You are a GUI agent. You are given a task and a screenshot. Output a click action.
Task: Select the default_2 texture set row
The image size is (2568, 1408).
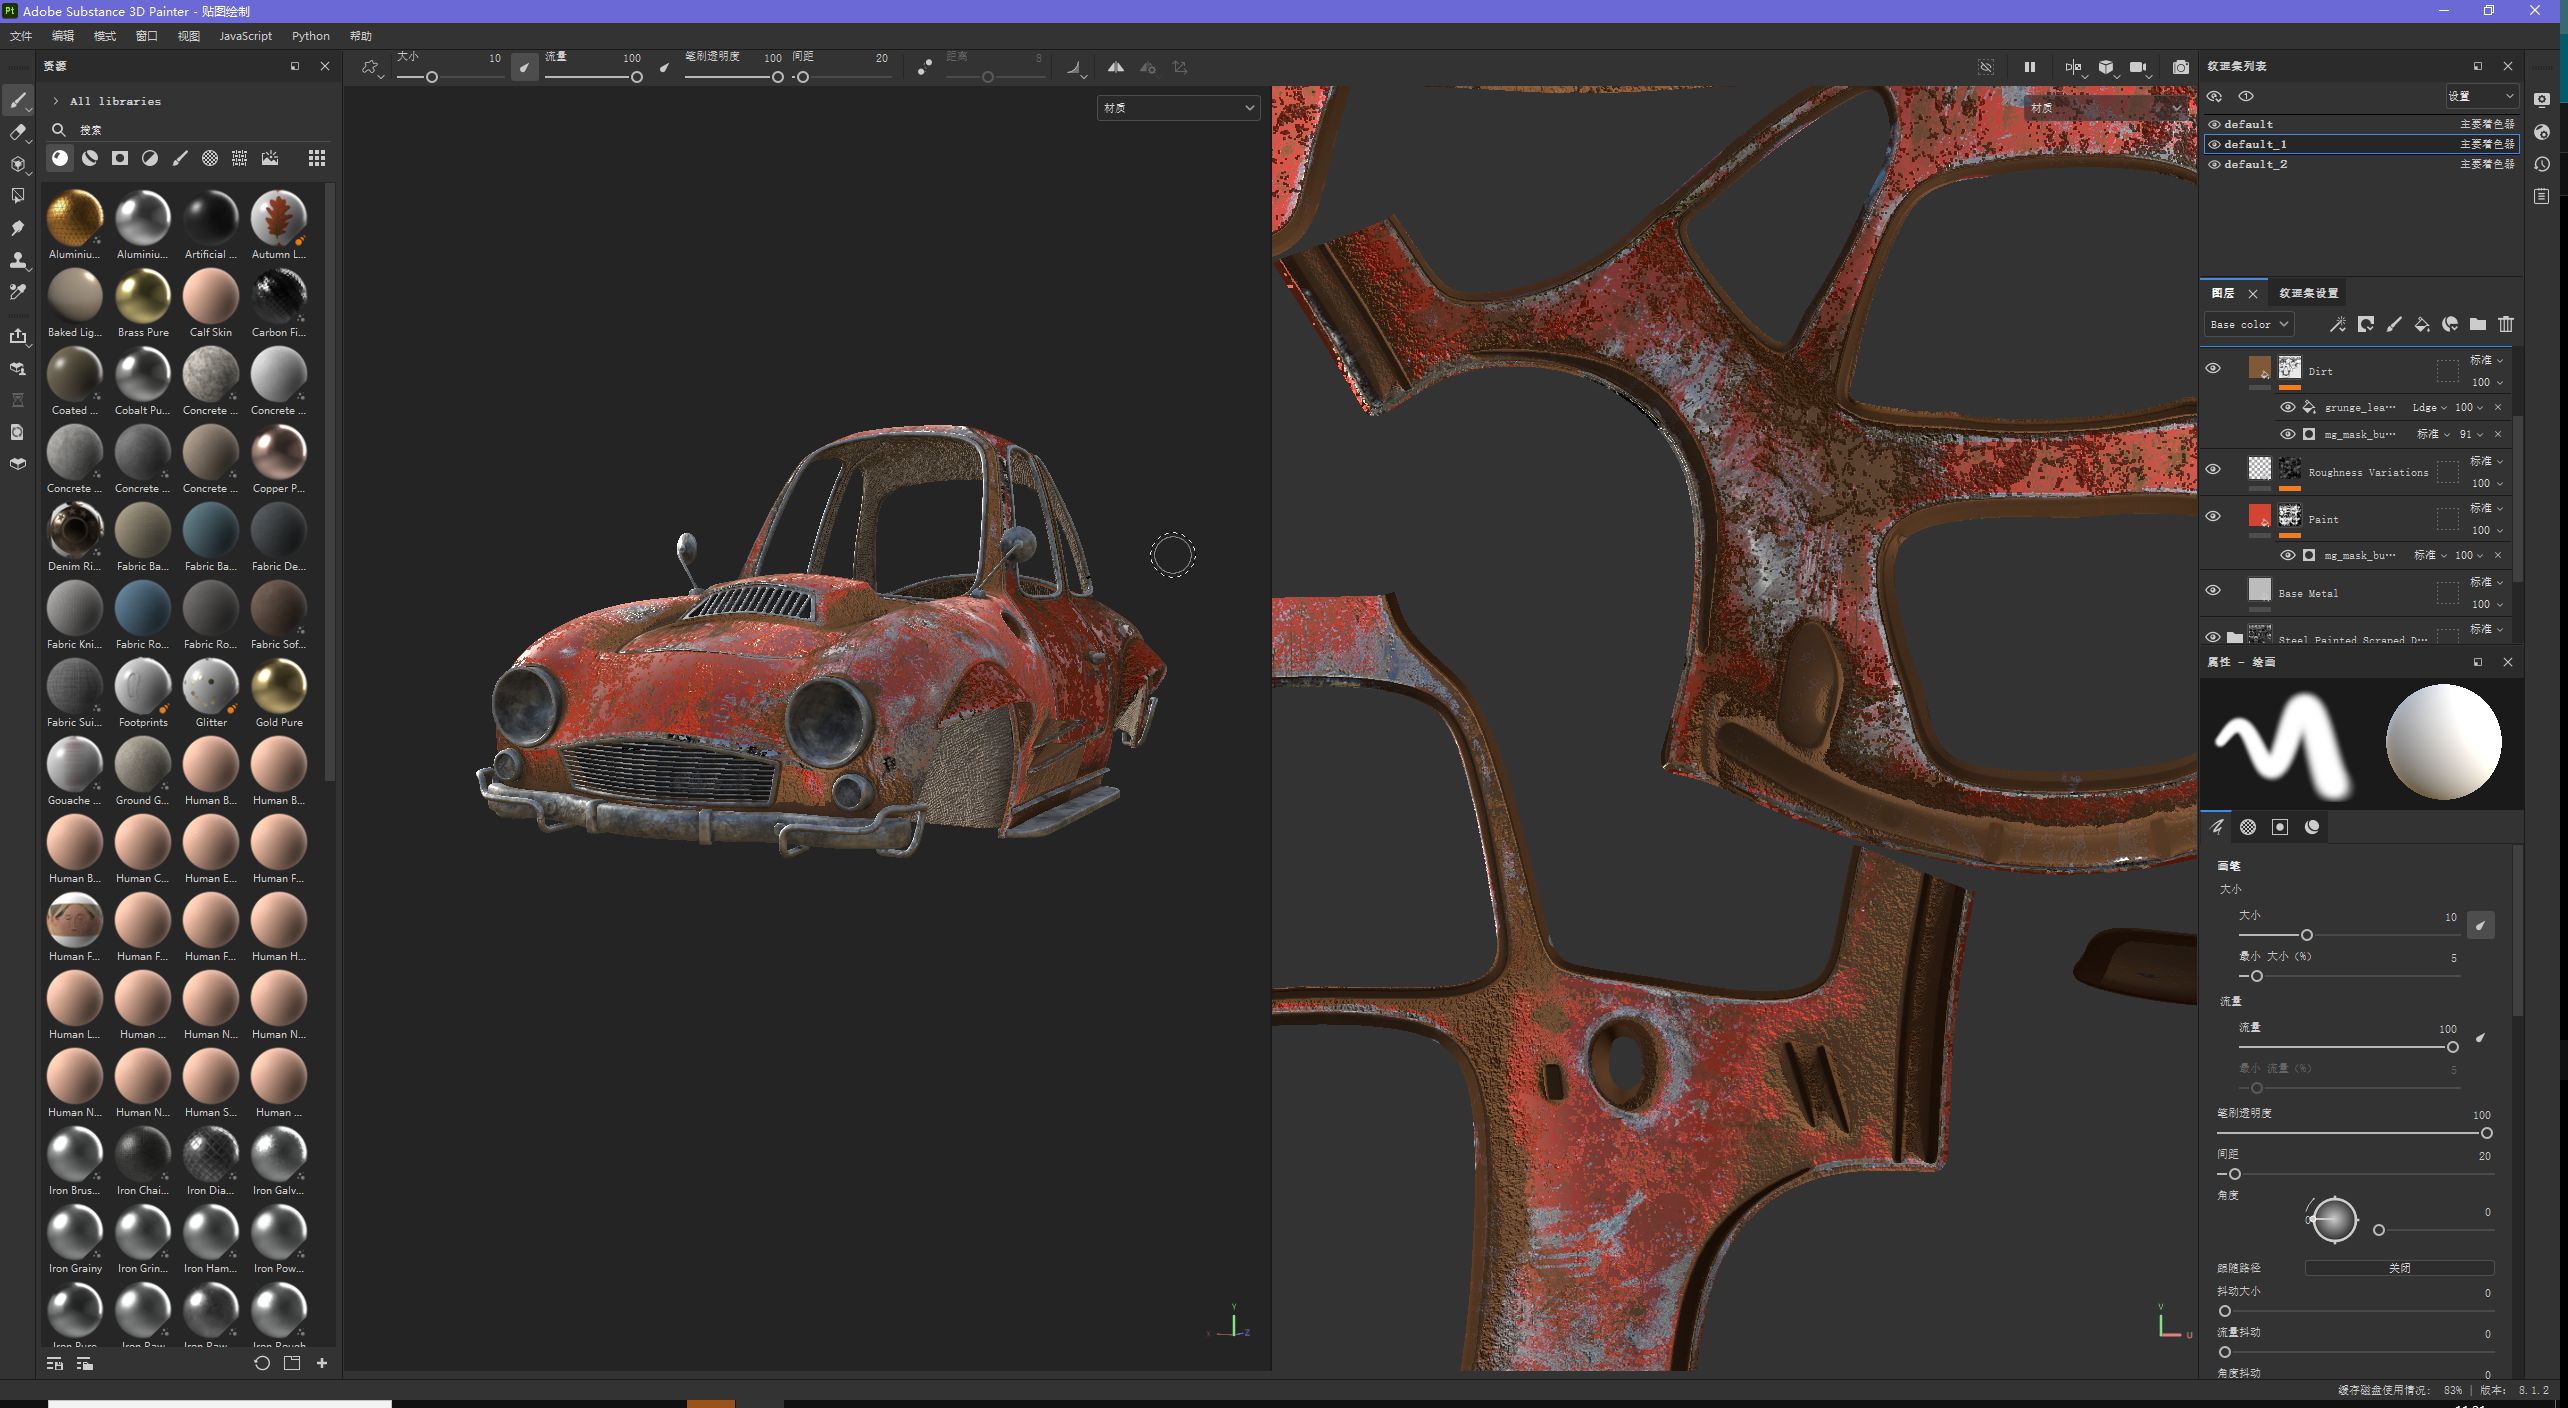[x=2360, y=164]
